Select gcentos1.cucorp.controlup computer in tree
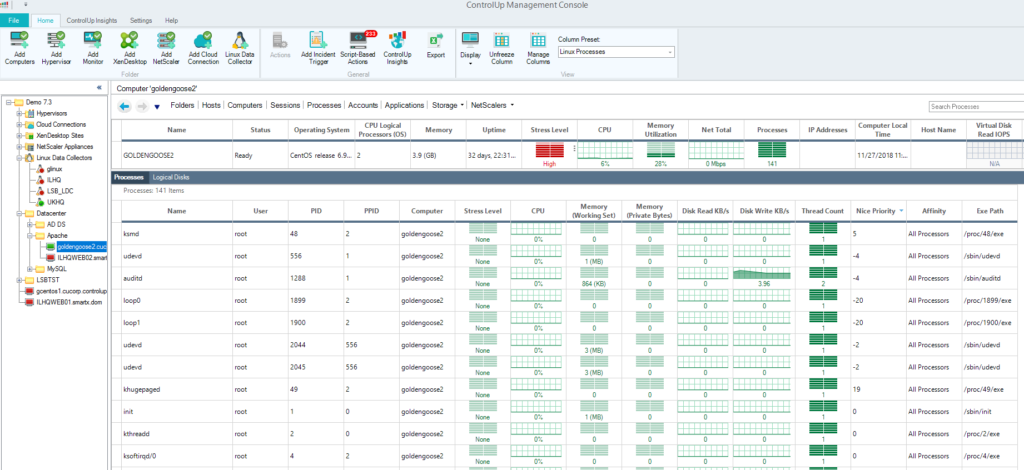 pyautogui.click(x=71, y=290)
